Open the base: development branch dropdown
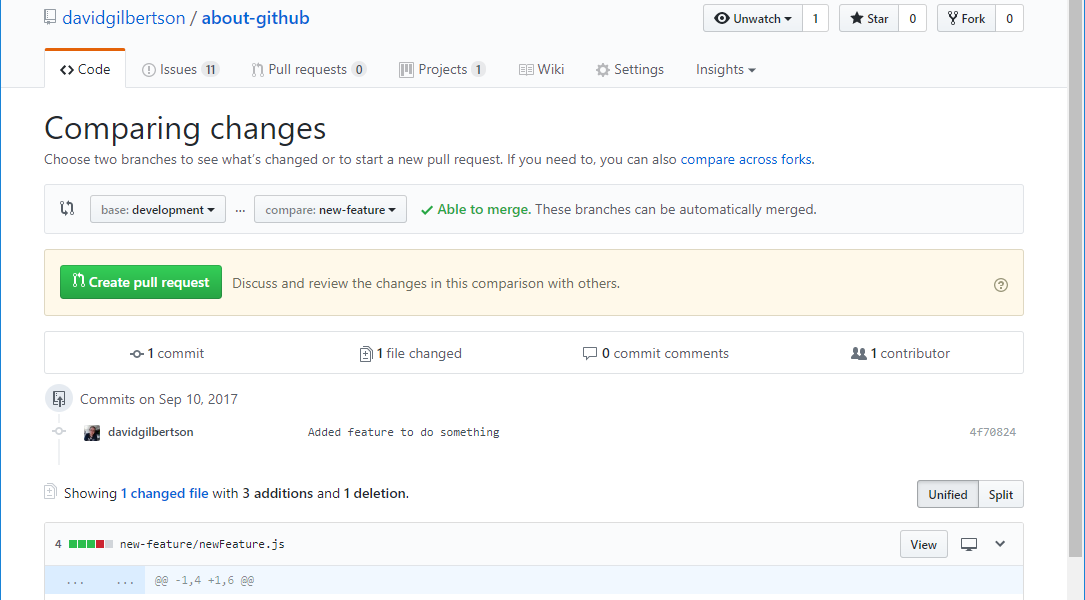 point(158,210)
